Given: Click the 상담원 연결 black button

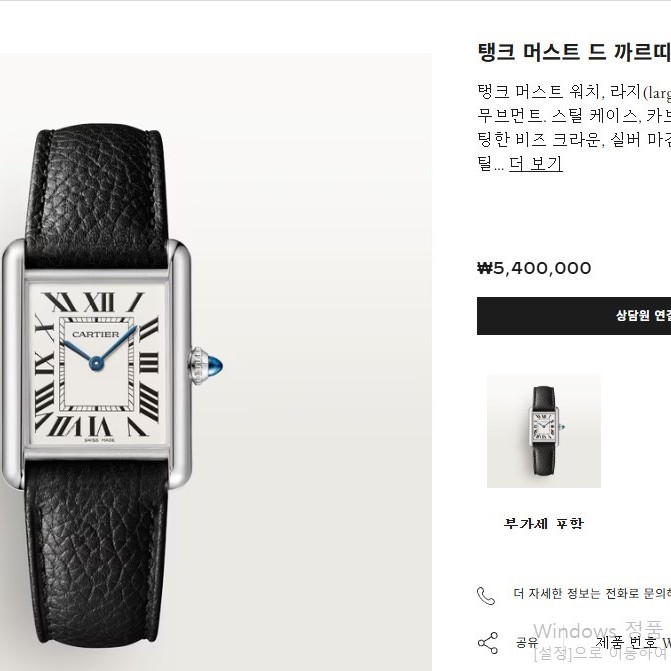Looking at the screenshot, I should coord(574,316).
